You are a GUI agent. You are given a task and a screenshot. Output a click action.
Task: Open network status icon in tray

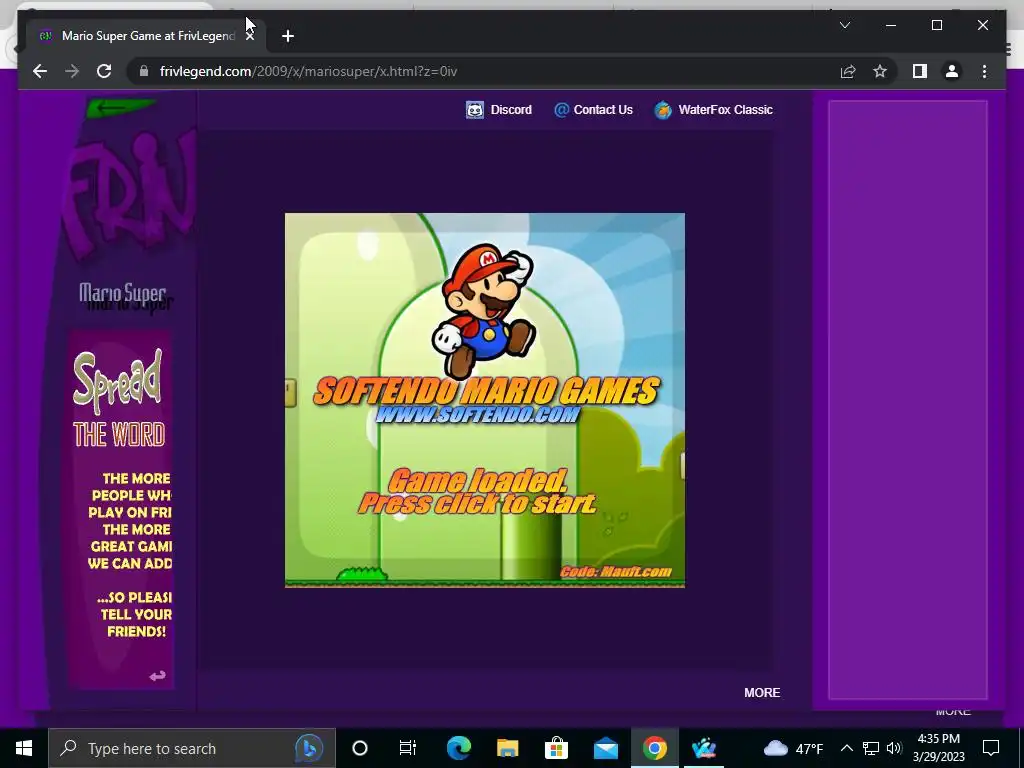pos(871,748)
